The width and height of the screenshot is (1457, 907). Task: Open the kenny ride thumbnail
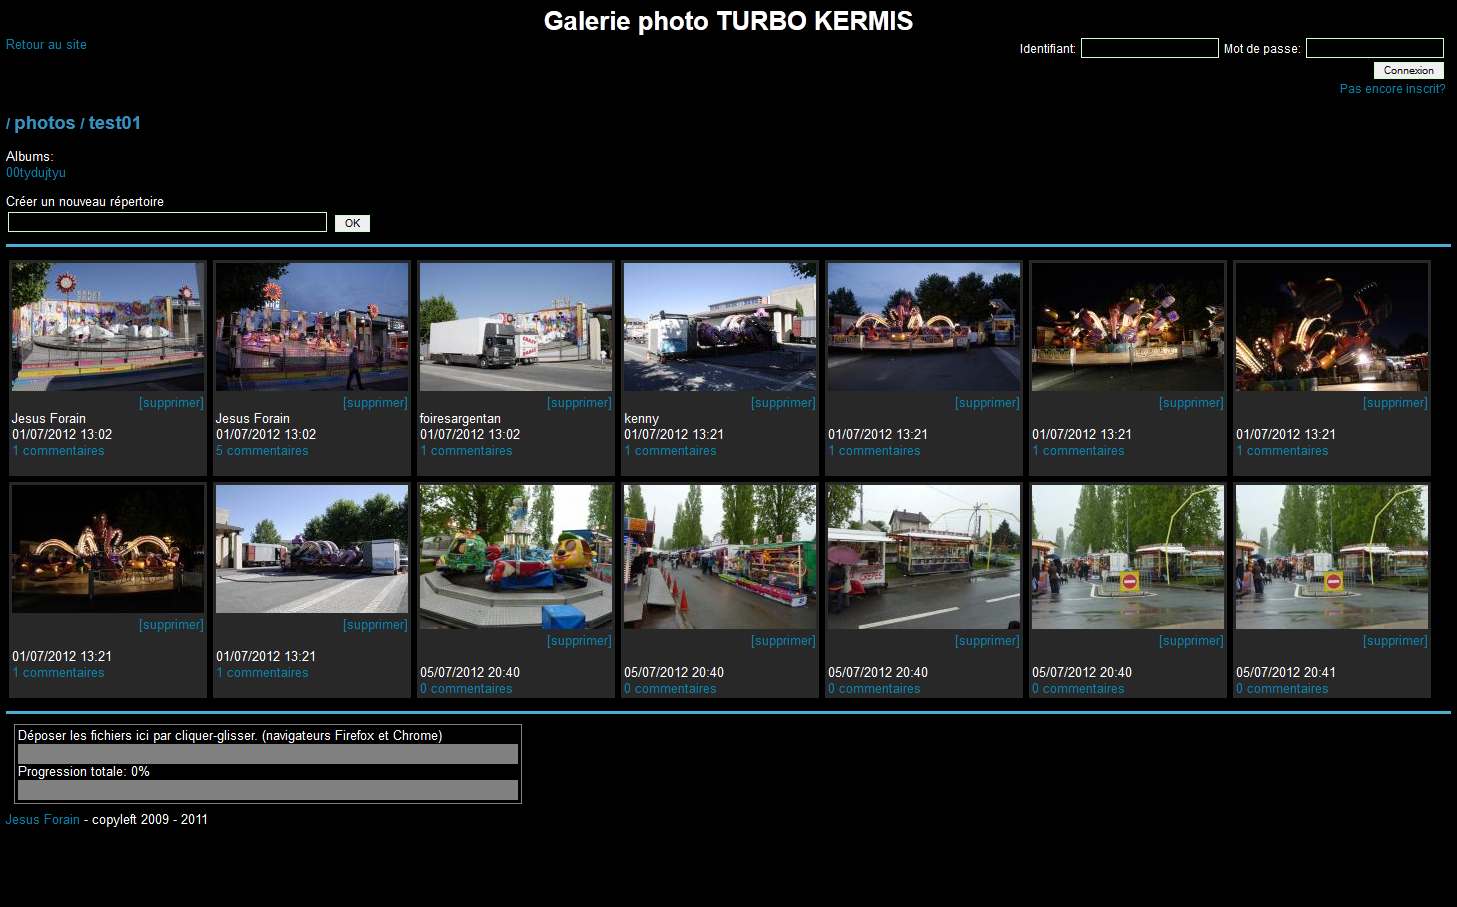[x=720, y=327]
